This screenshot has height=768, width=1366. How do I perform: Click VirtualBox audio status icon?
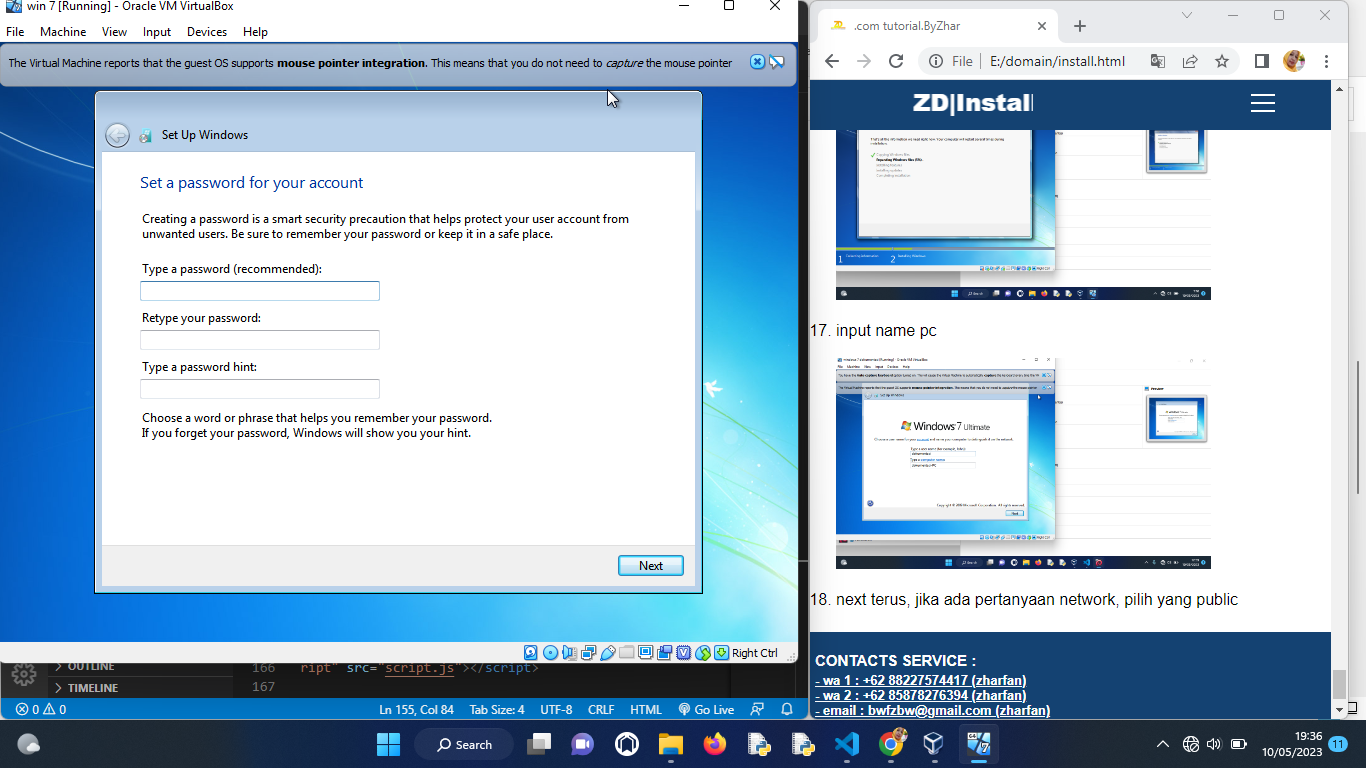(x=569, y=653)
